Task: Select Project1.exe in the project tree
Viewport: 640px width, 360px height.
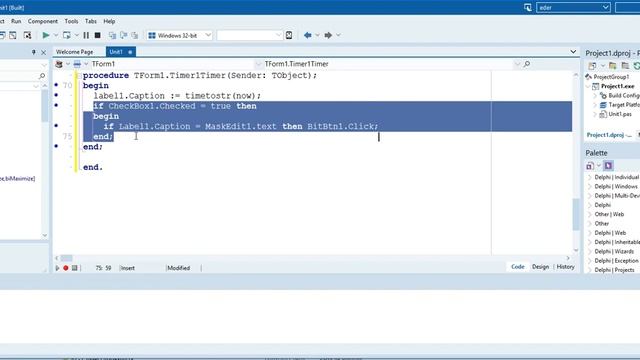Action: (618, 86)
